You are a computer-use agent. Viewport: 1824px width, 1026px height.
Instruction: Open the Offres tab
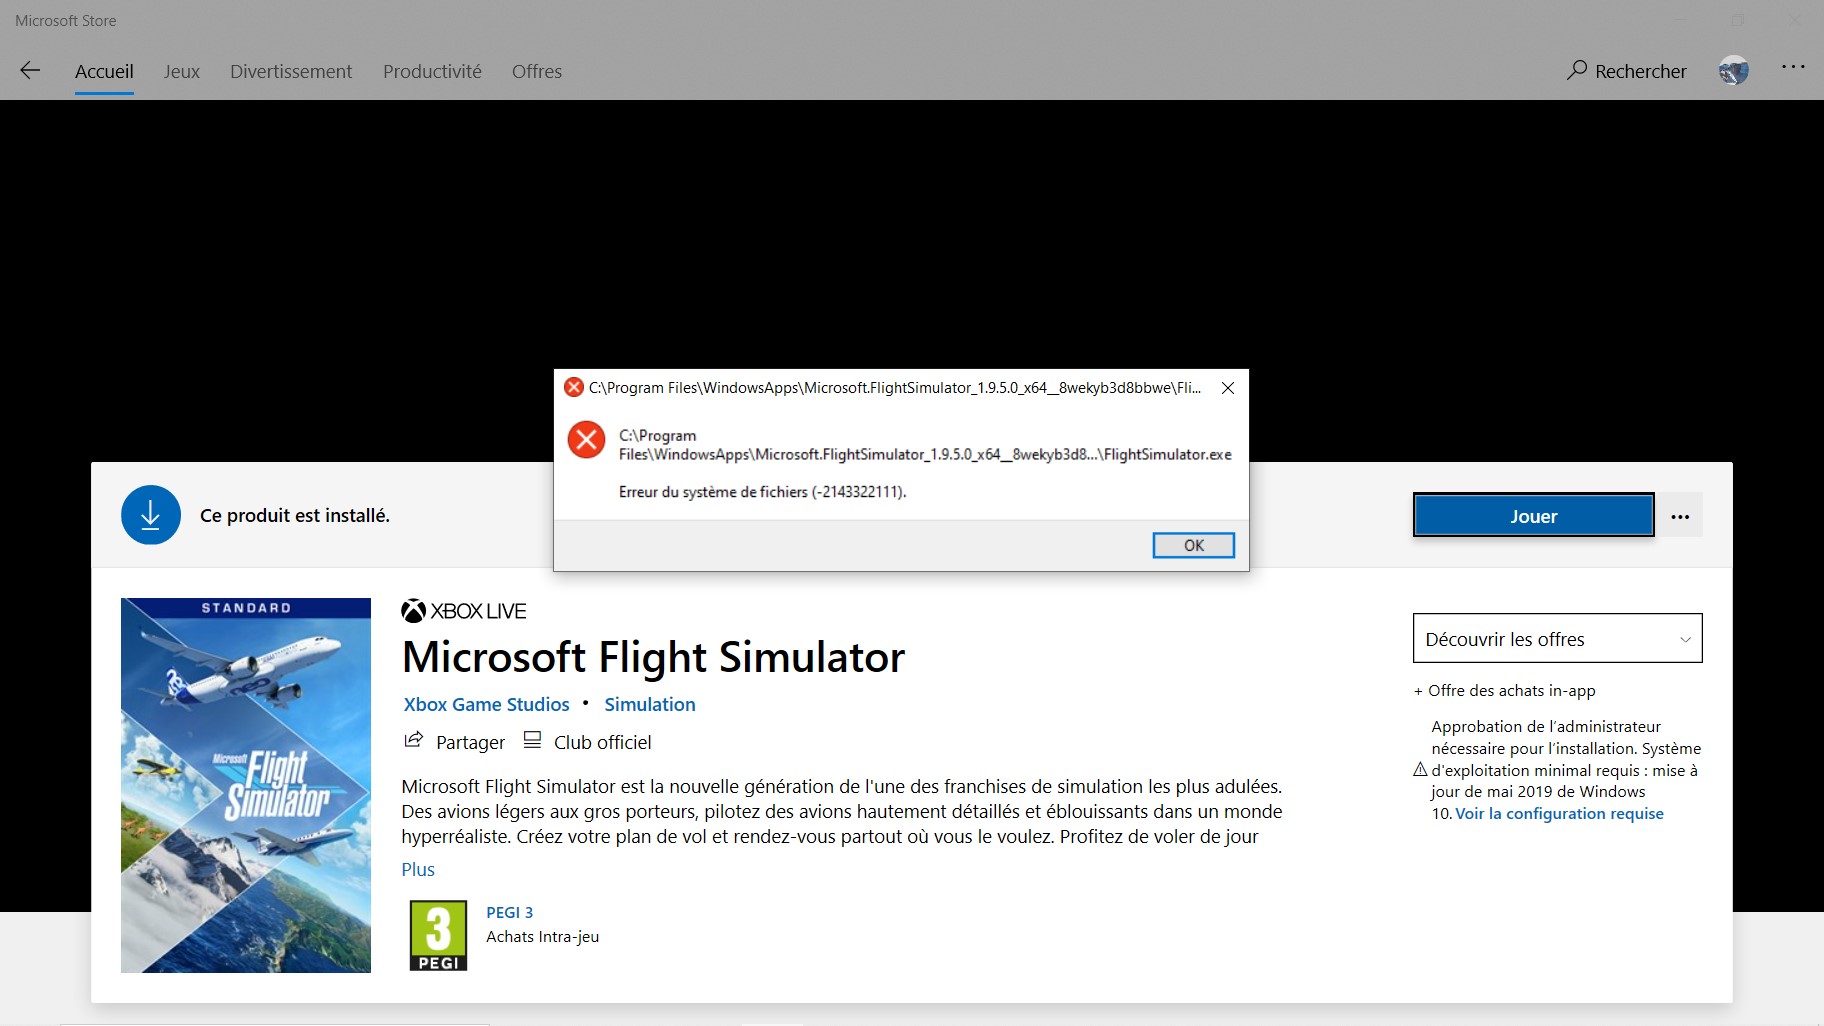coord(537,71)
